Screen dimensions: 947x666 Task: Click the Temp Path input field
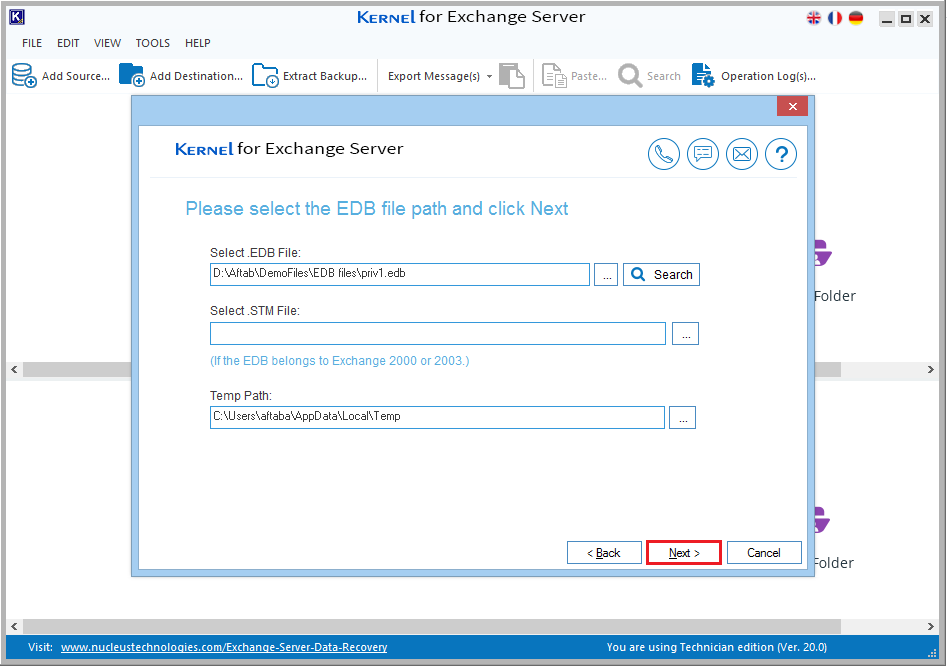tap(437, 417)
